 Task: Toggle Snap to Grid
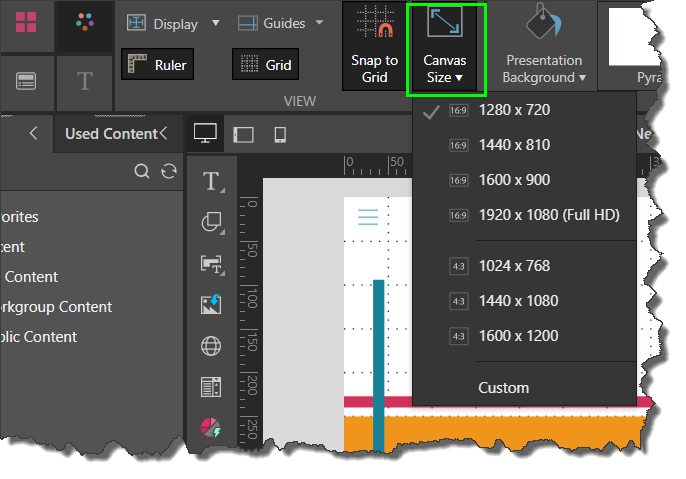tap(374, 46)
